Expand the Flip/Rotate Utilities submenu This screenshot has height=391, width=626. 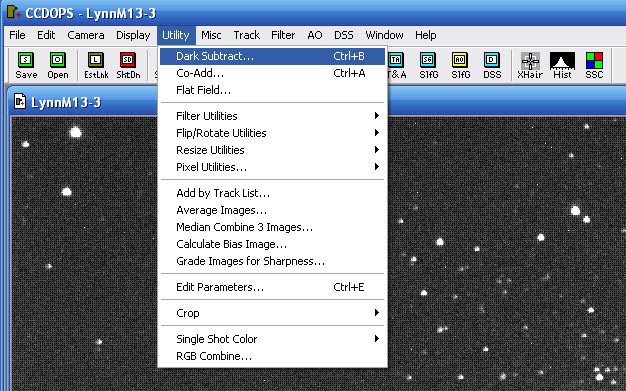273,133
